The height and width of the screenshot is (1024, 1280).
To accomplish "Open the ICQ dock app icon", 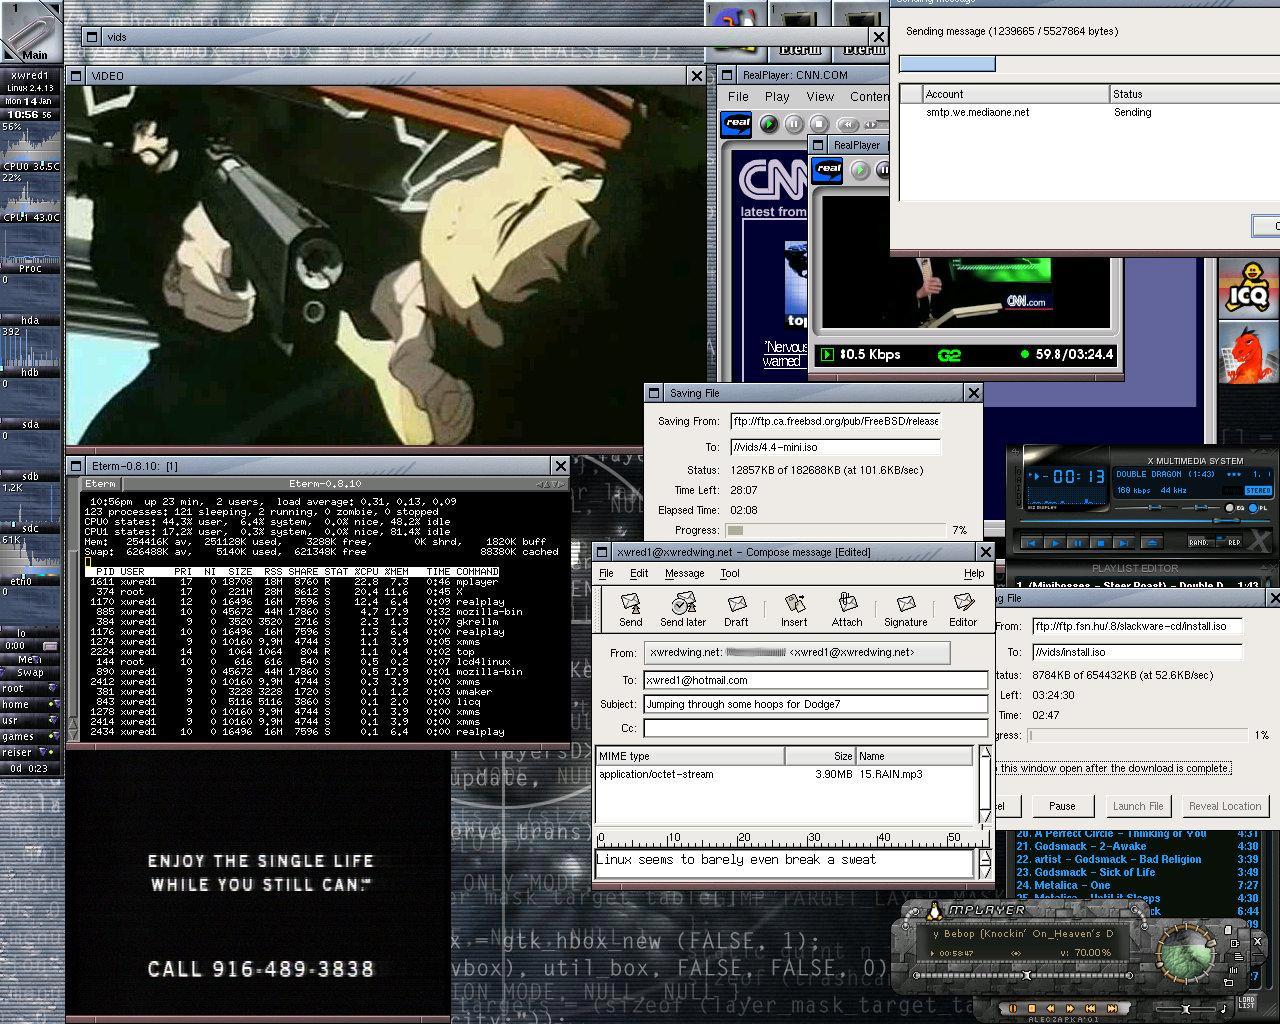I will coord(1248,288).
